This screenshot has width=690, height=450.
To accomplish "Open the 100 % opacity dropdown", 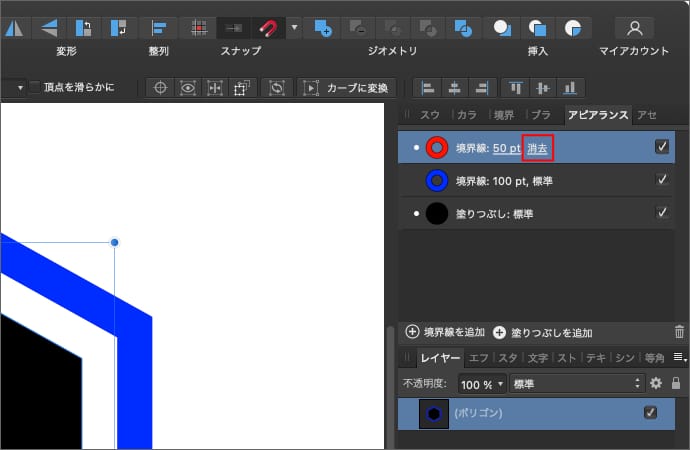I will [x=481, y=383].
